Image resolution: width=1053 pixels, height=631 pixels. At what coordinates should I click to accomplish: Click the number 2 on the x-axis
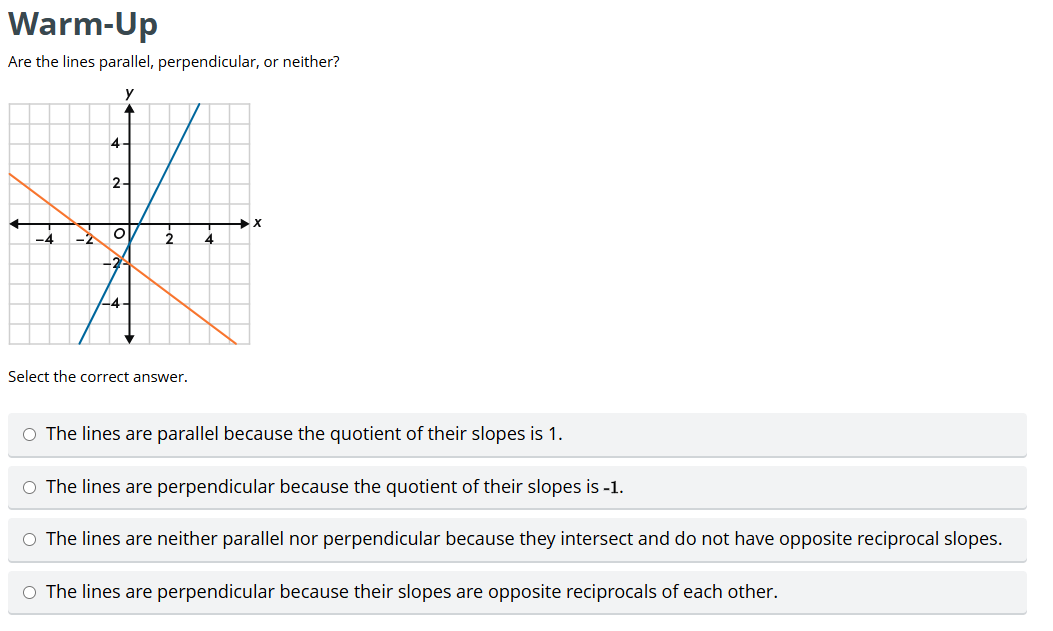(169, 238)
